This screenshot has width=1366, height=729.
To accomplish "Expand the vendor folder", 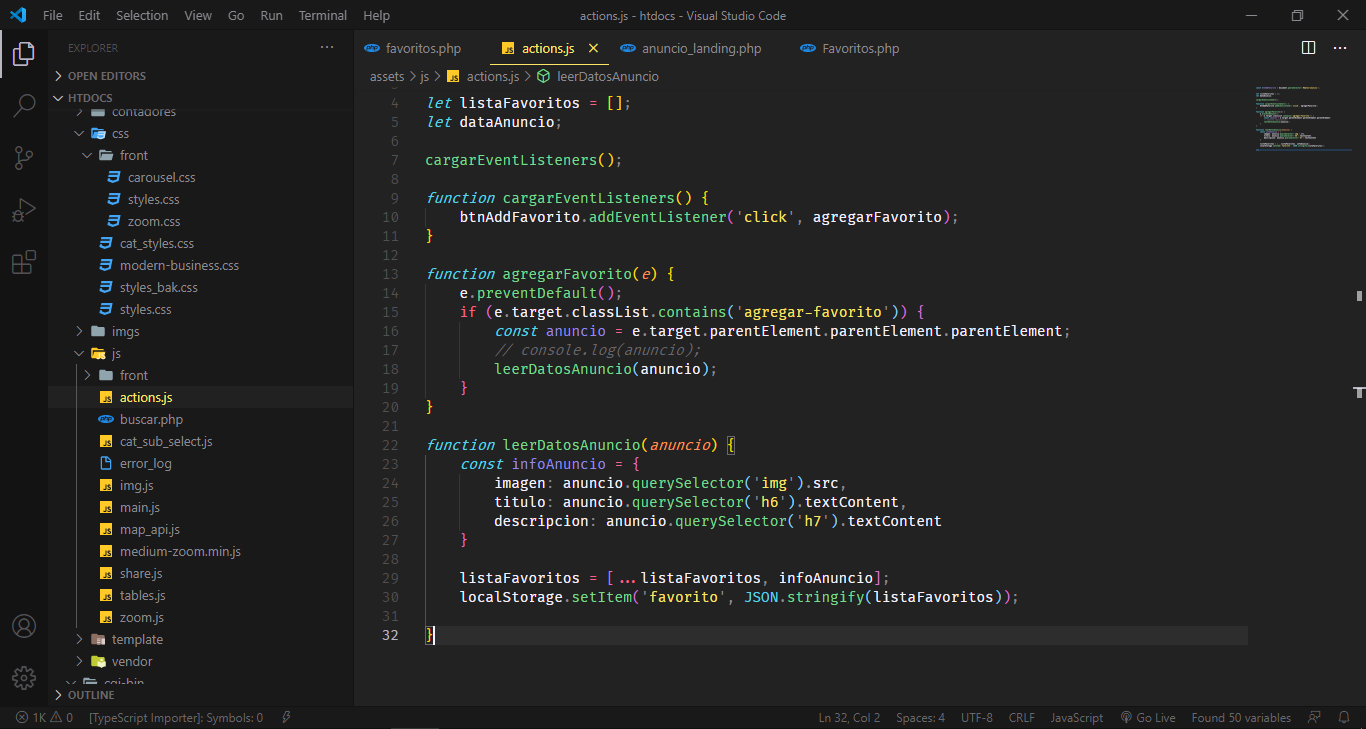I will point(132,661).
